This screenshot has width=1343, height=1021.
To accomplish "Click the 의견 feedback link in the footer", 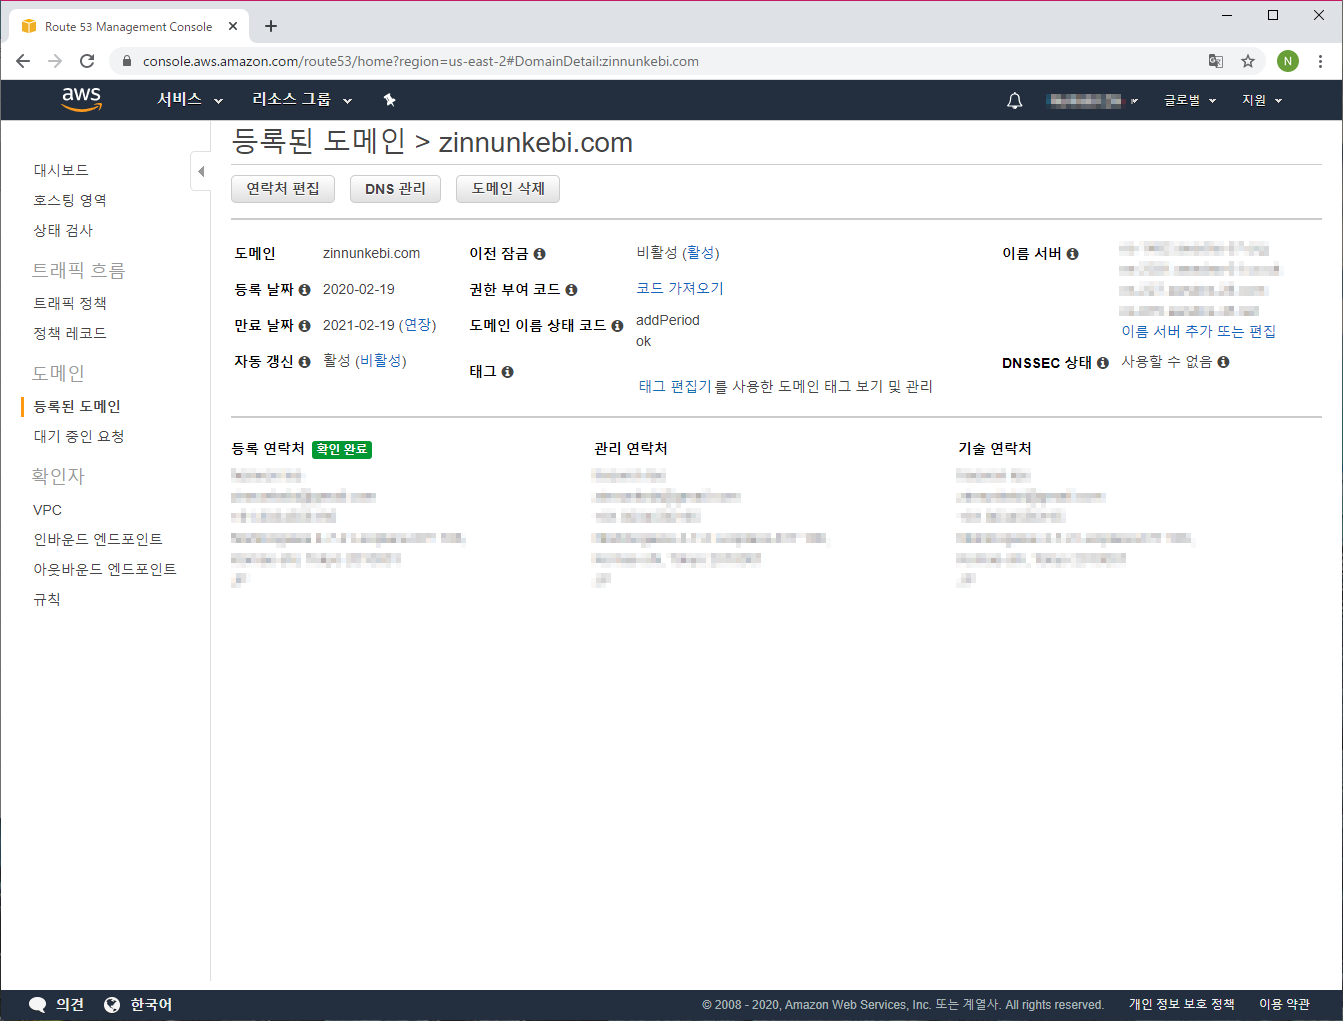I will click(x=70, y=1005).
